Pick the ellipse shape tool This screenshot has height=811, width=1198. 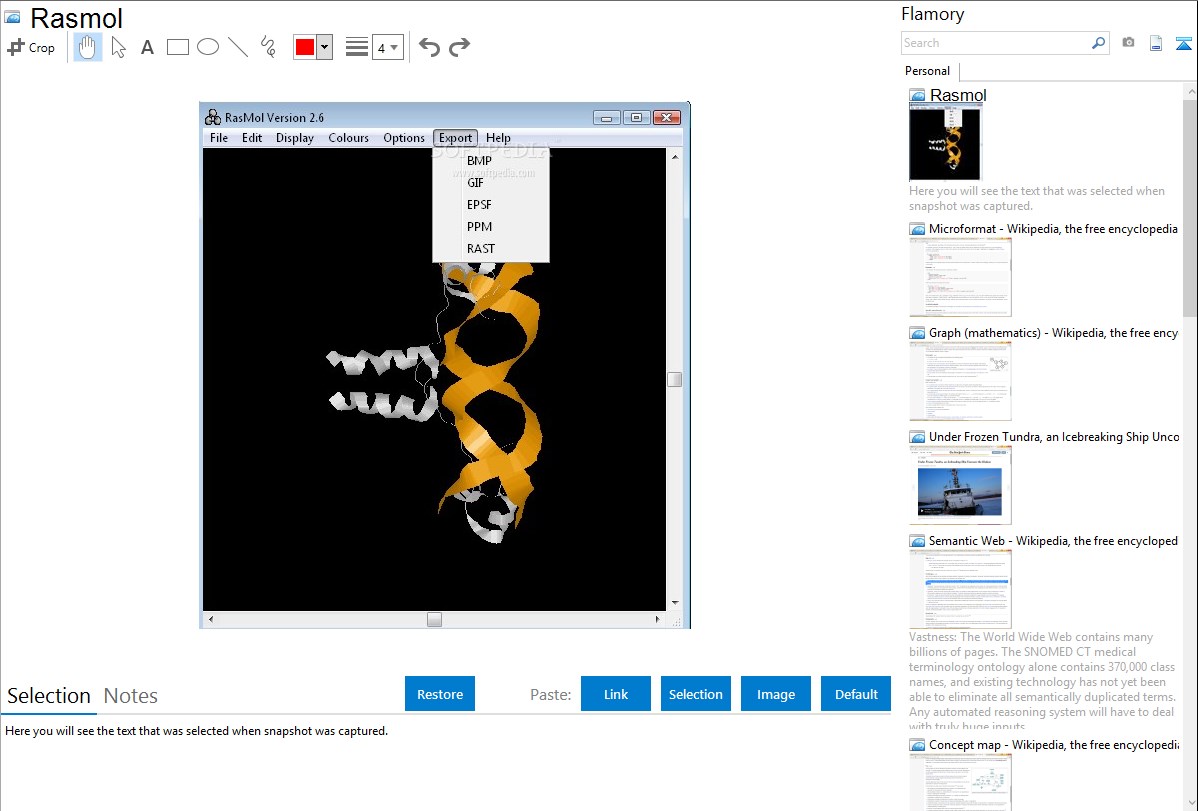tap(208, 47)
